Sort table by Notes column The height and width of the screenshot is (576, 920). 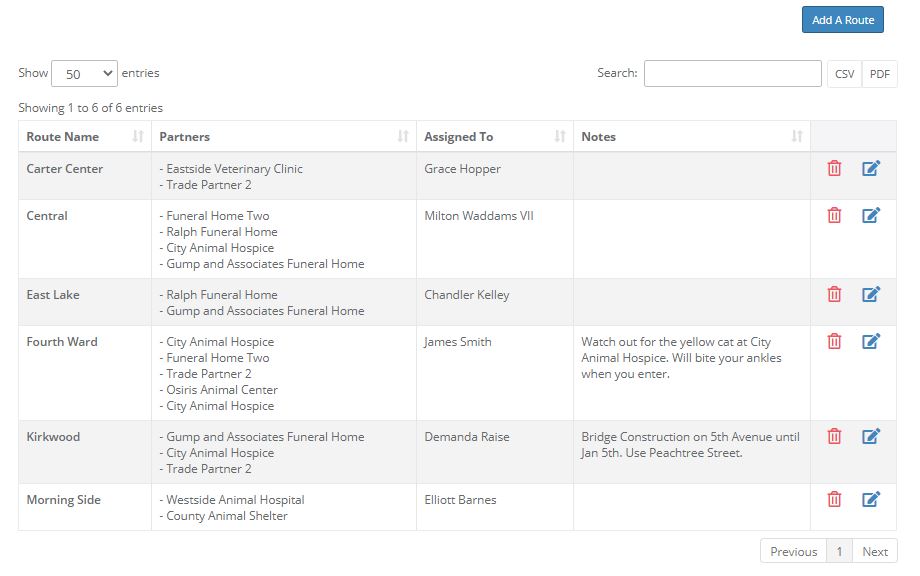tap(691, 136)
